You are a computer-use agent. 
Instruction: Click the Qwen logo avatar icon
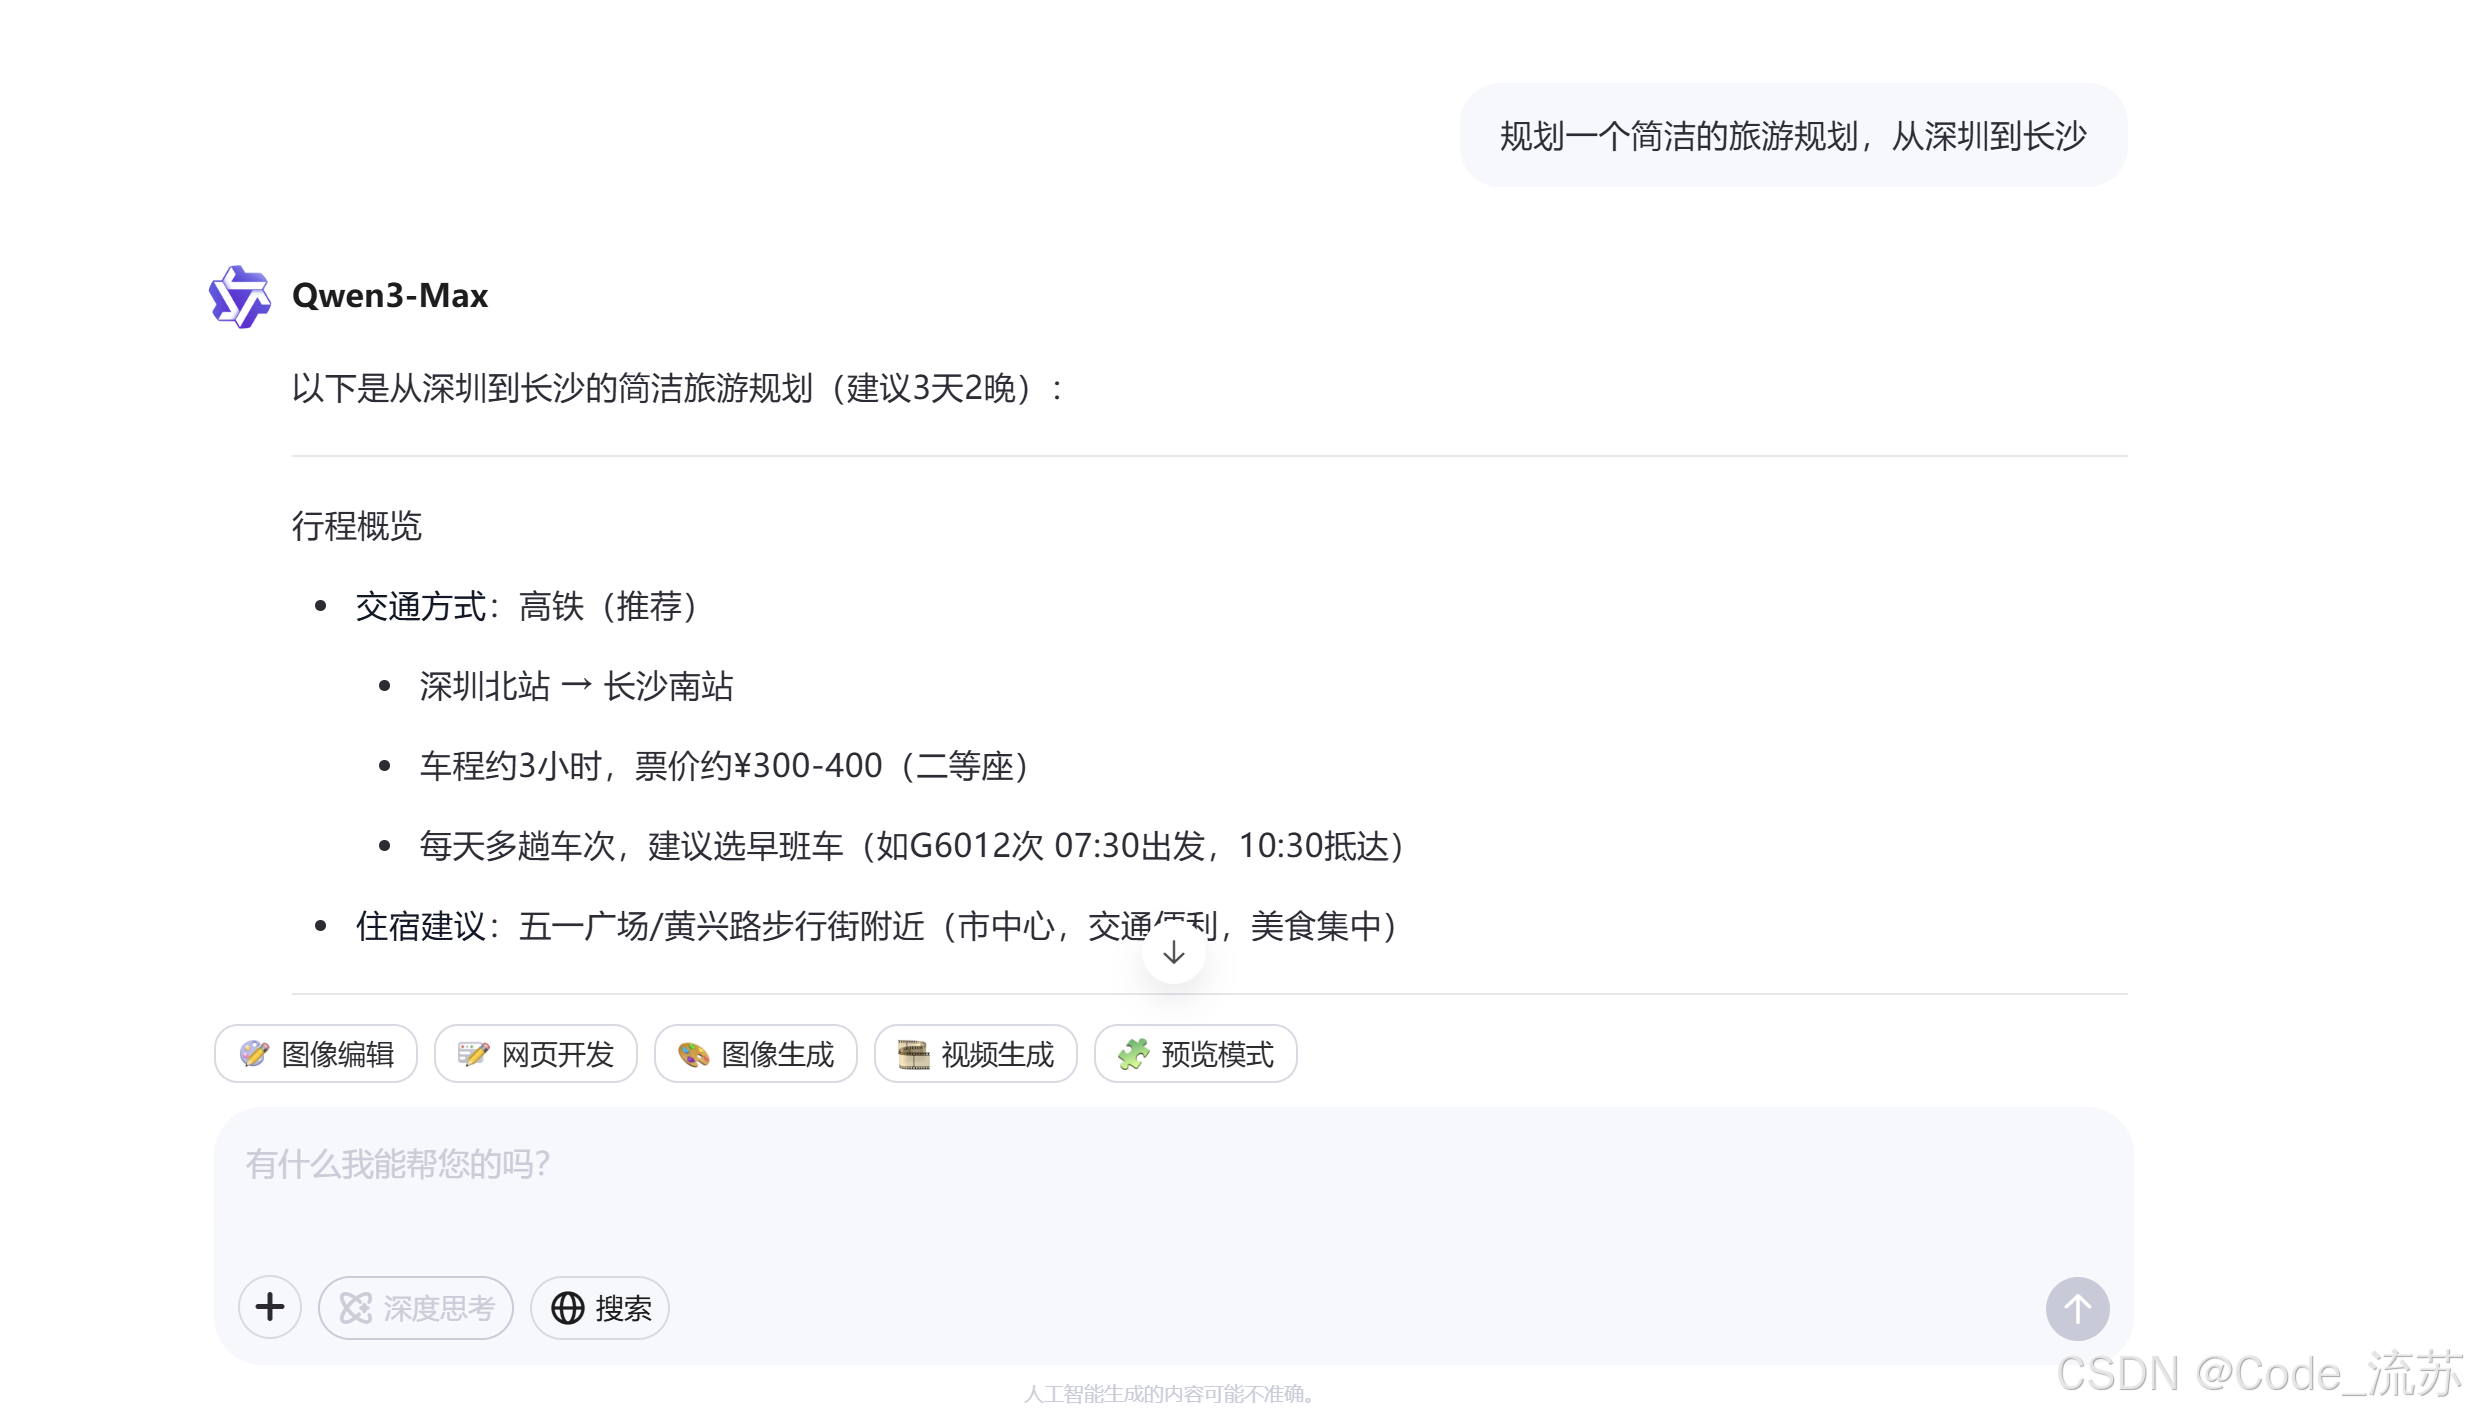(x=239, y=296)
